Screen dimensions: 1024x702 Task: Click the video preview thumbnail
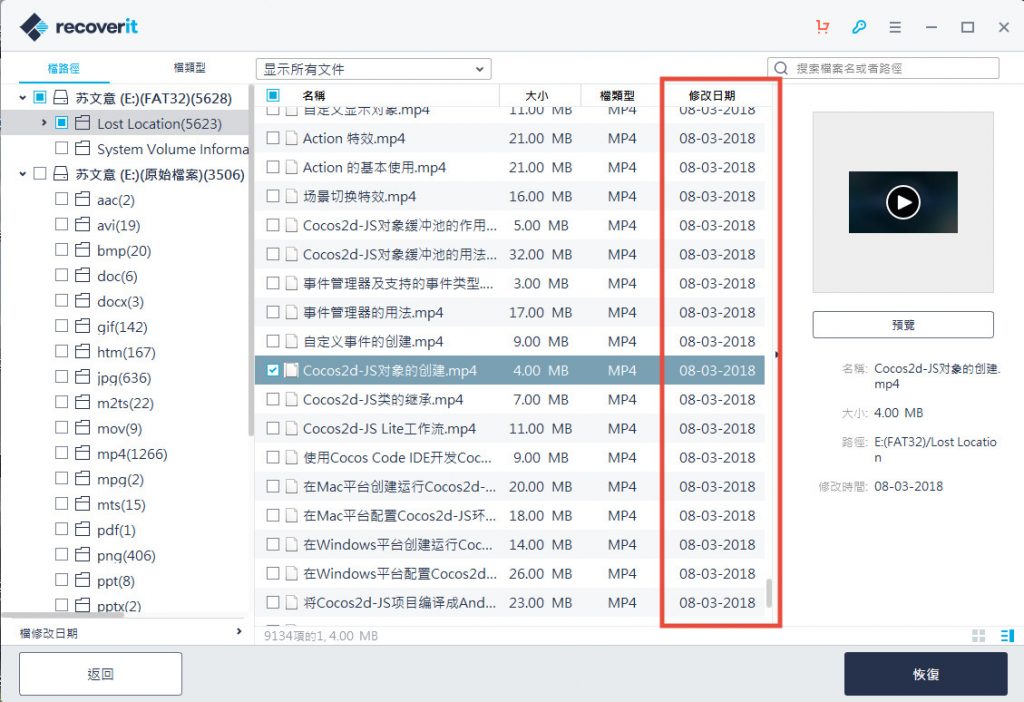point(903,202)
